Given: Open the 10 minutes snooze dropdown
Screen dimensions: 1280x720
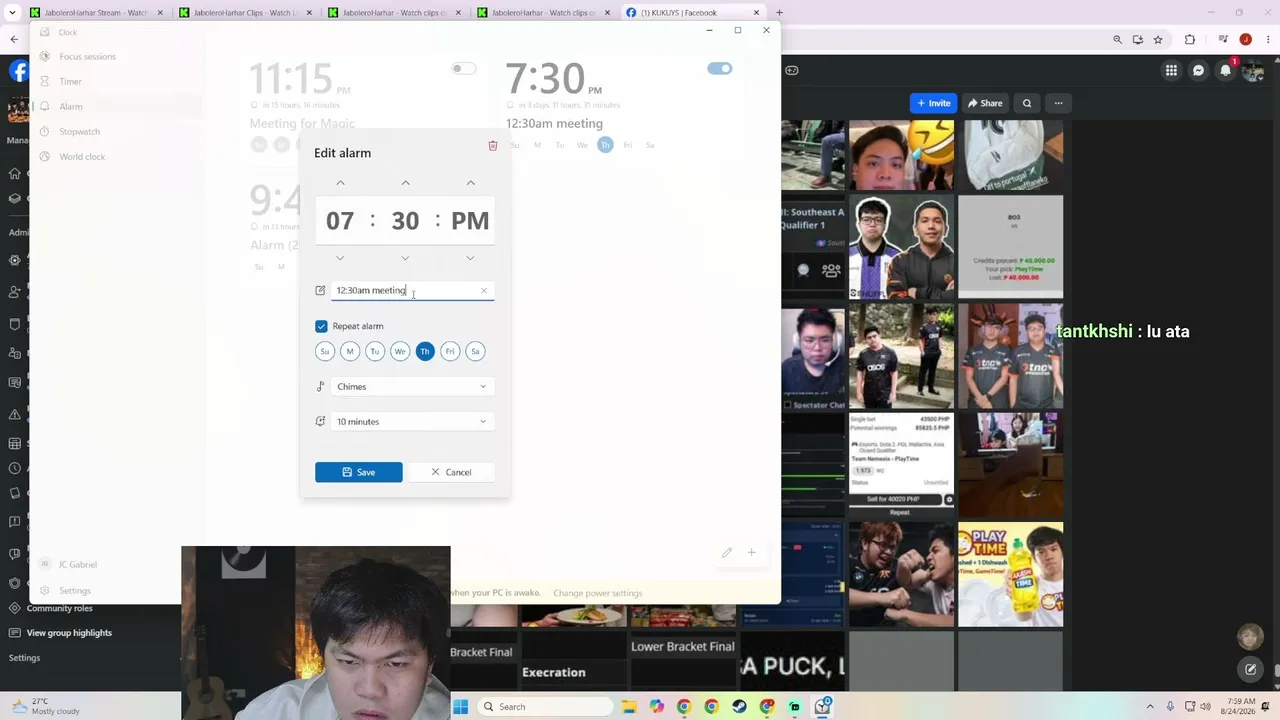Looking at the screenshot, I should [x=412, y=422].
